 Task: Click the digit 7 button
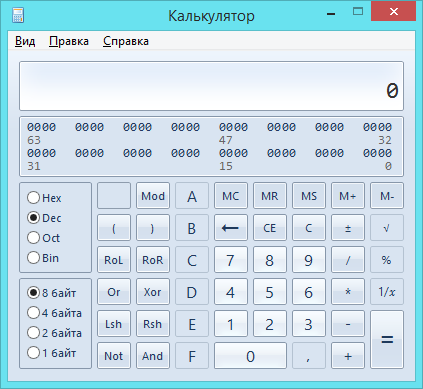click(x=231, y=260)
